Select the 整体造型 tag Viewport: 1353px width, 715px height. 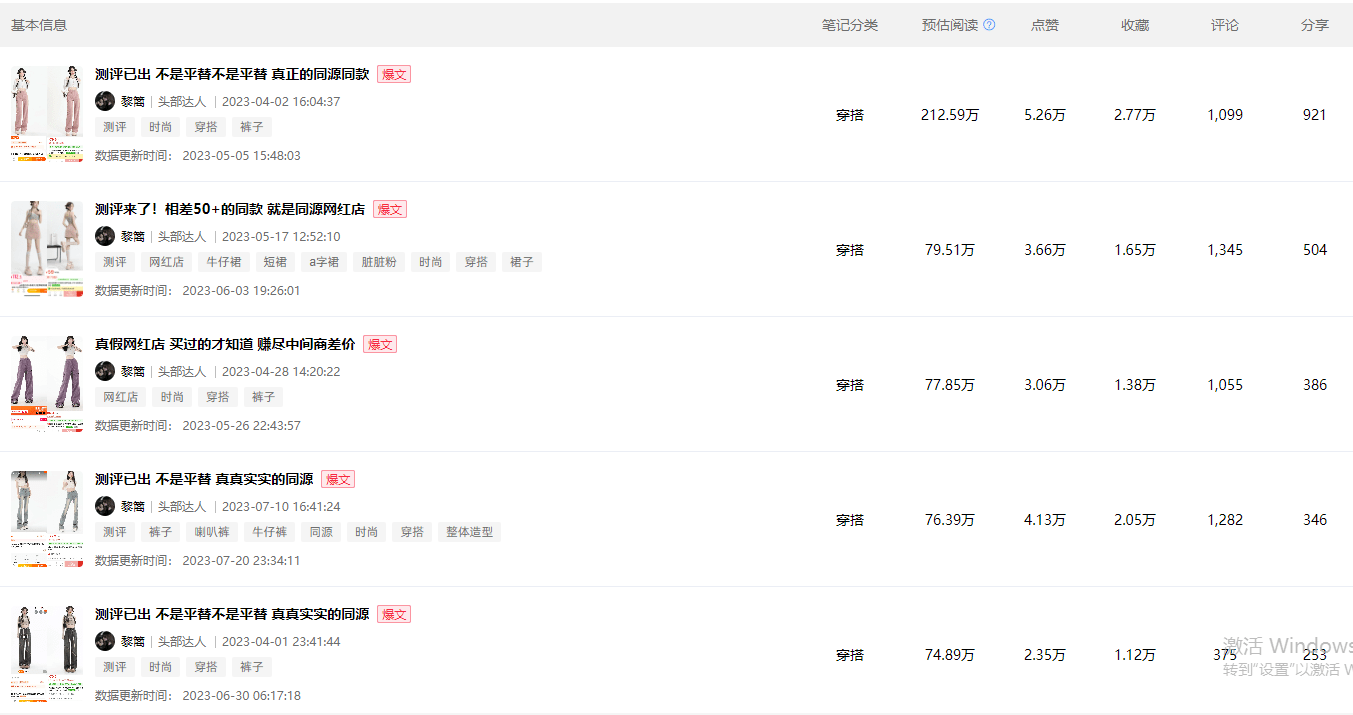coord(469,532)
